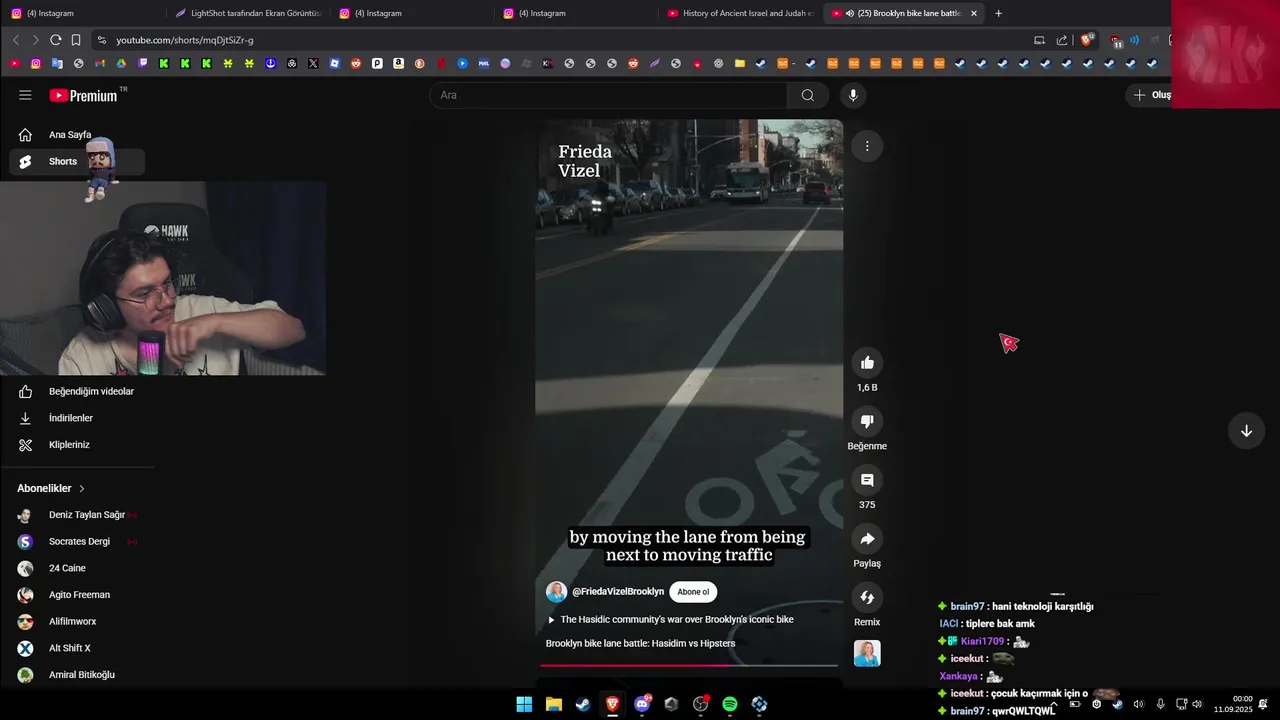Viewport: 1280px width, 720px height.
Task: Open the comments showing 375
Action: (x=867, y=480)
